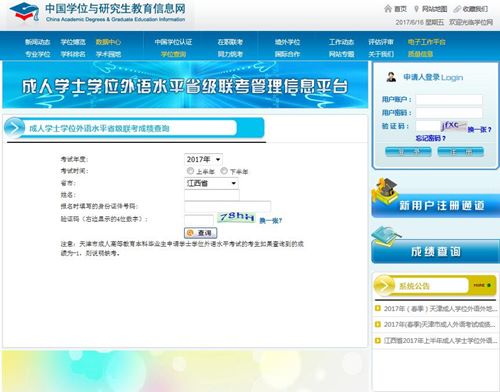The height and width of the screenshot is (392, 500).
Task: Click the MORE link in 系统公告
Action: pyautogui.click(x=482, y=285)
